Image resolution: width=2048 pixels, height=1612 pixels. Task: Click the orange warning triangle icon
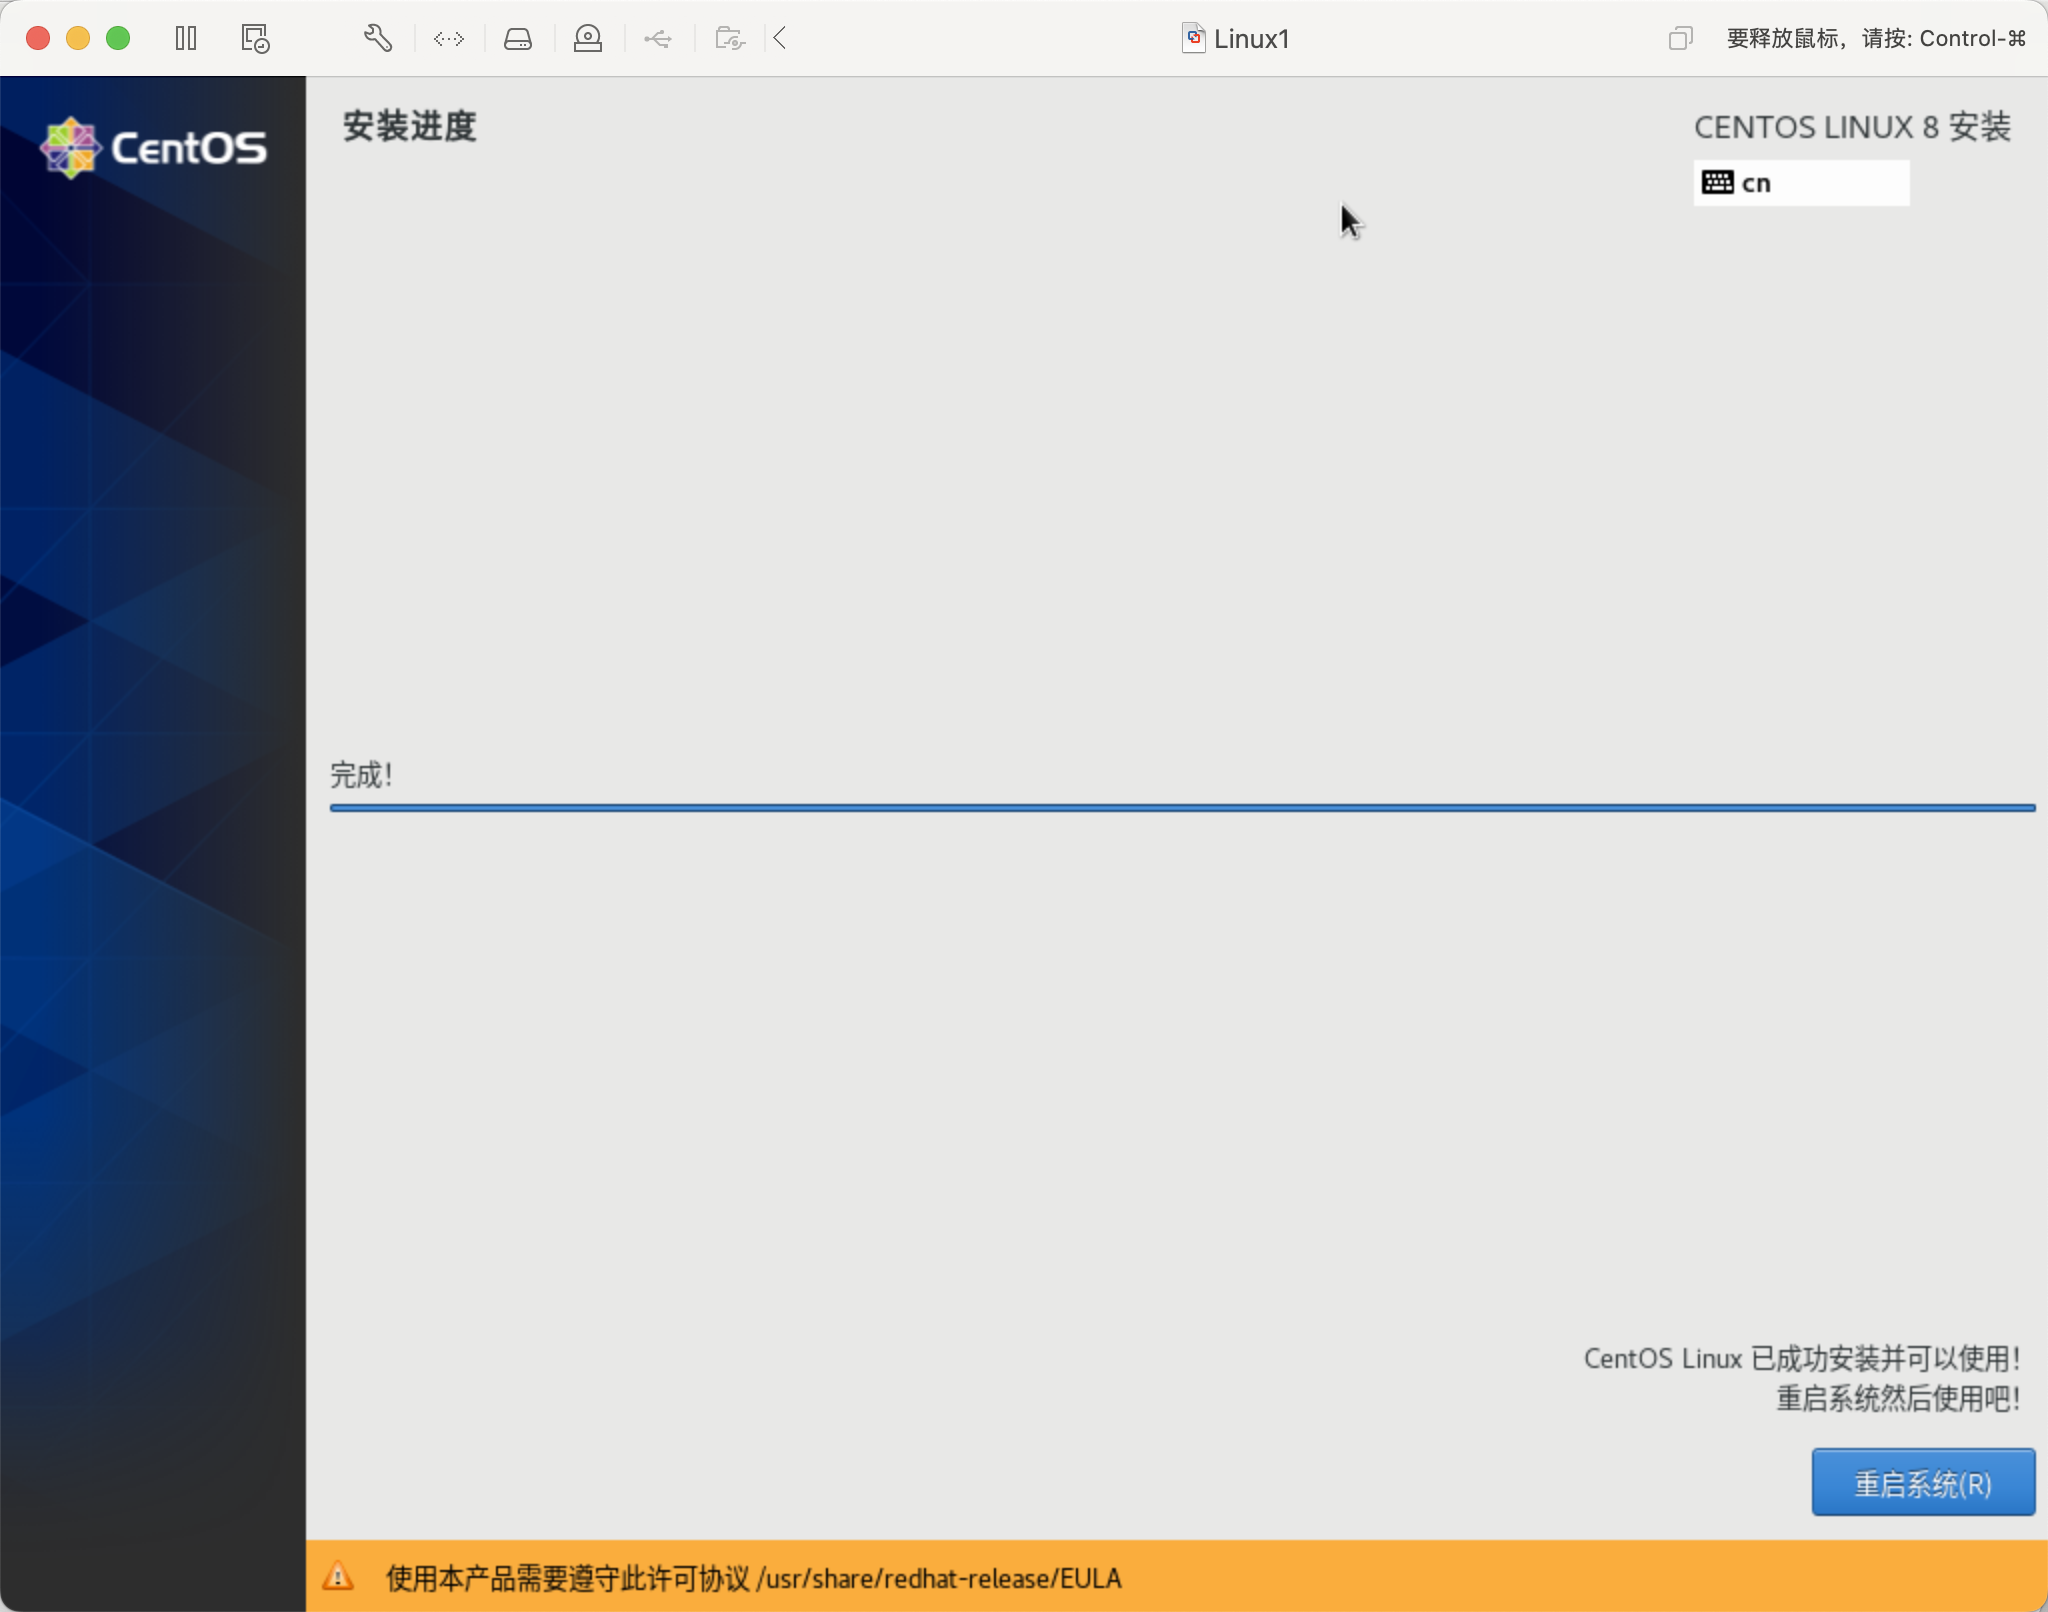(x=338, y=1577)
